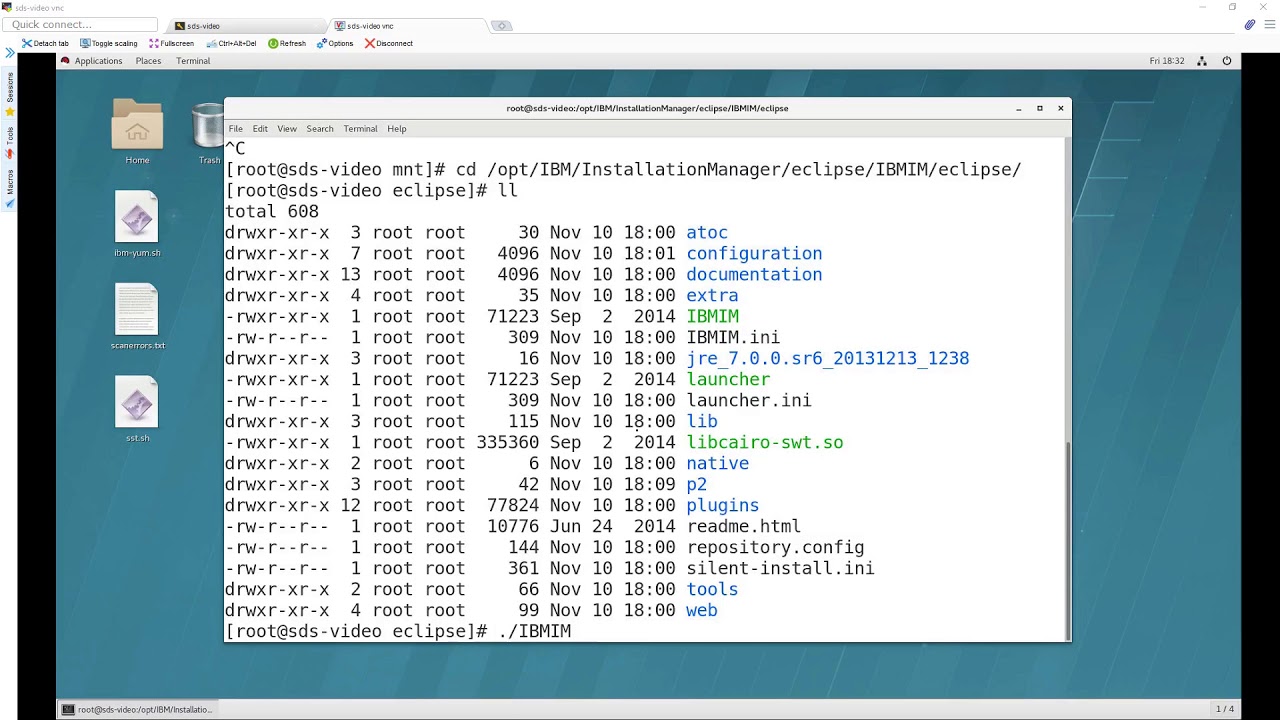Refresh the VNC session view

coord(287,43)
